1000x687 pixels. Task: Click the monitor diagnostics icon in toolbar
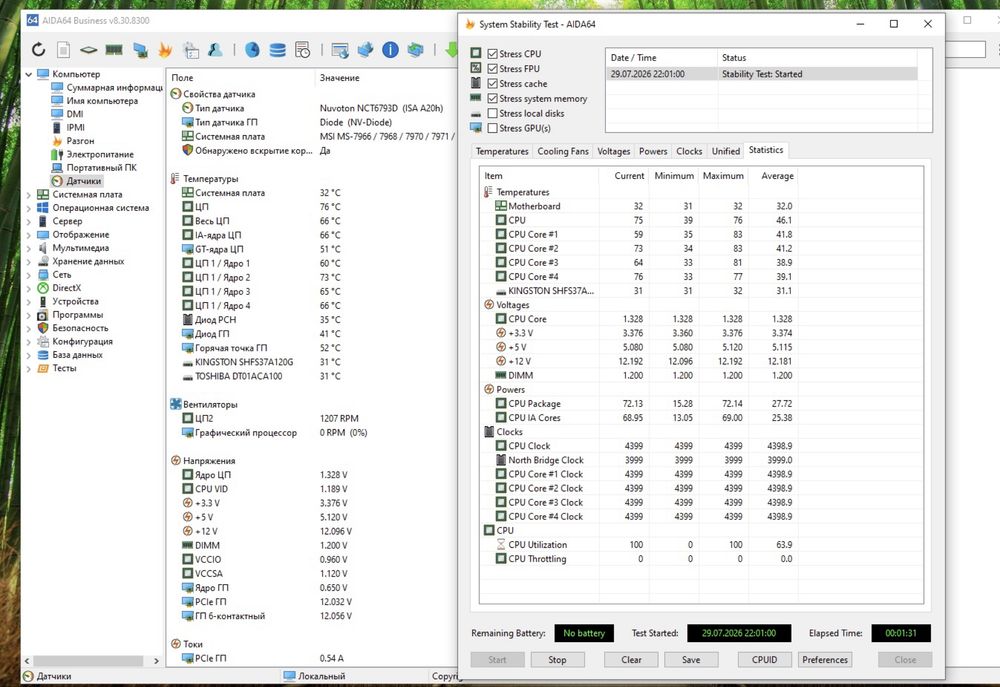click(140, 49)
